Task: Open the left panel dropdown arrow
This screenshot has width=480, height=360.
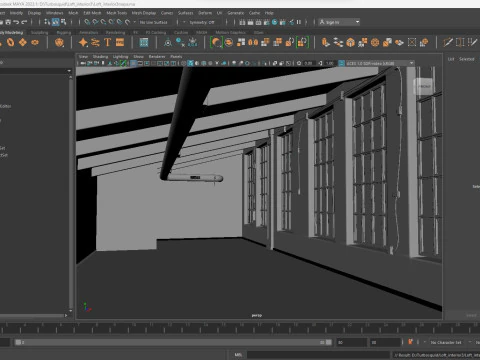Action: [69, 71]
